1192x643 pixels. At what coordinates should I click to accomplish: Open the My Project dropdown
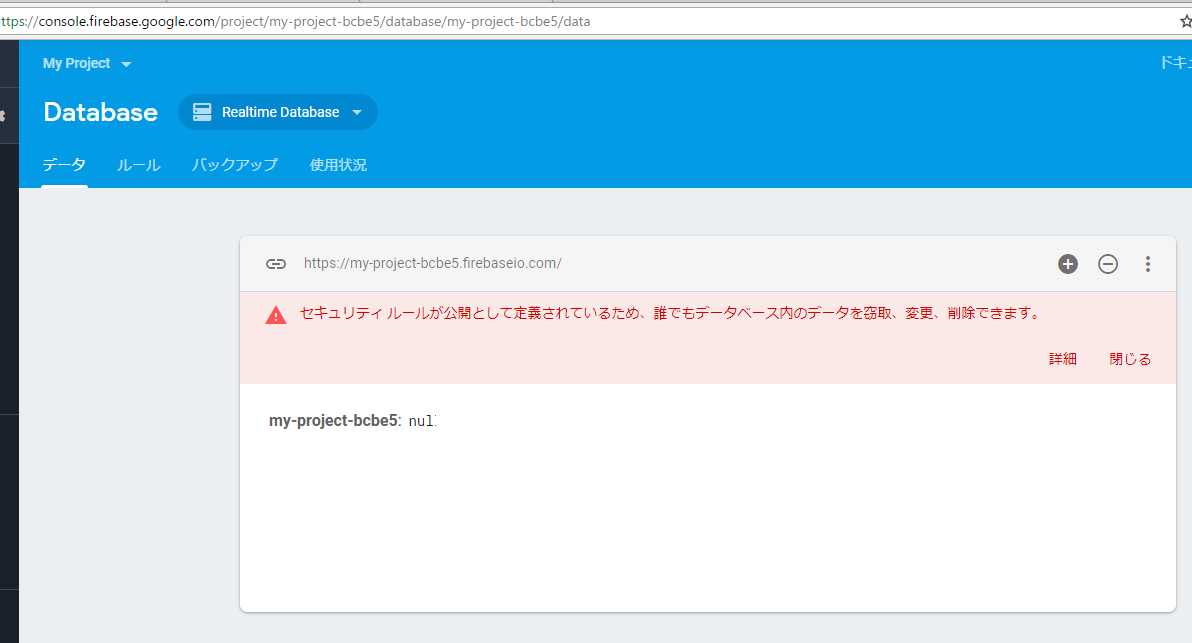pos(87,63)
